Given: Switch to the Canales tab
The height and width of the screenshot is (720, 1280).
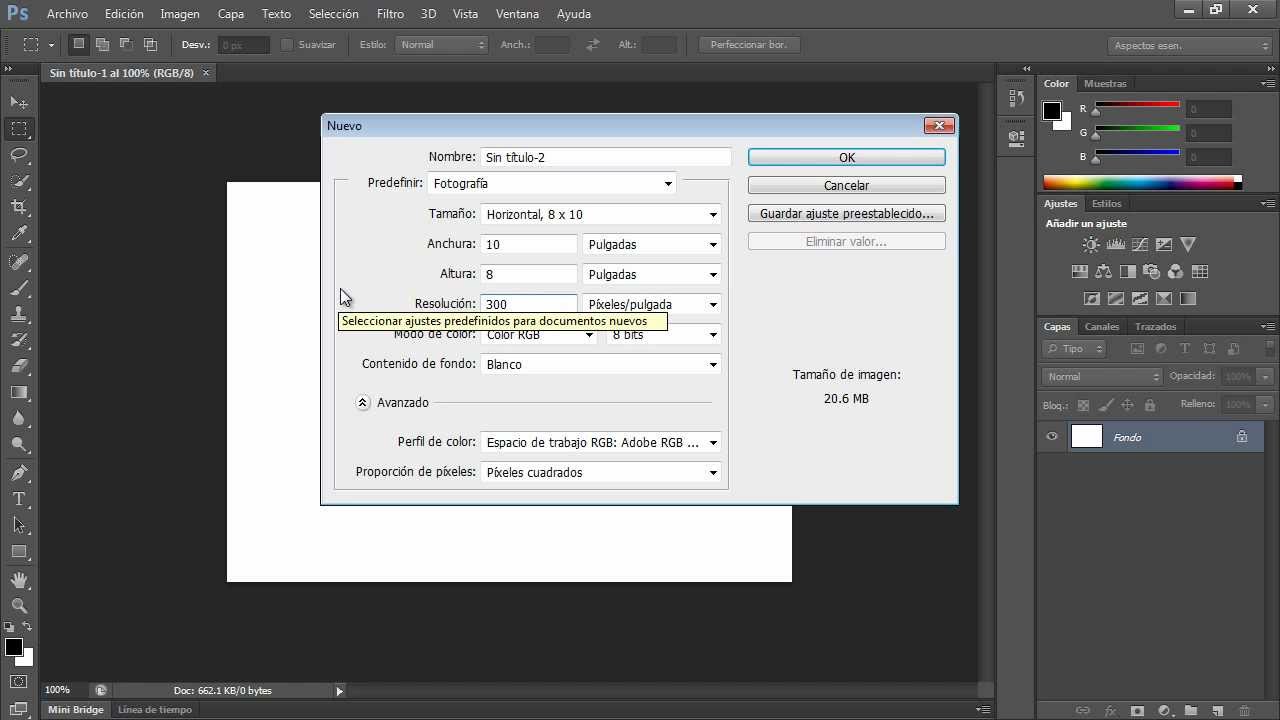Looking at the screenshot, I should tap(1102, 326).
